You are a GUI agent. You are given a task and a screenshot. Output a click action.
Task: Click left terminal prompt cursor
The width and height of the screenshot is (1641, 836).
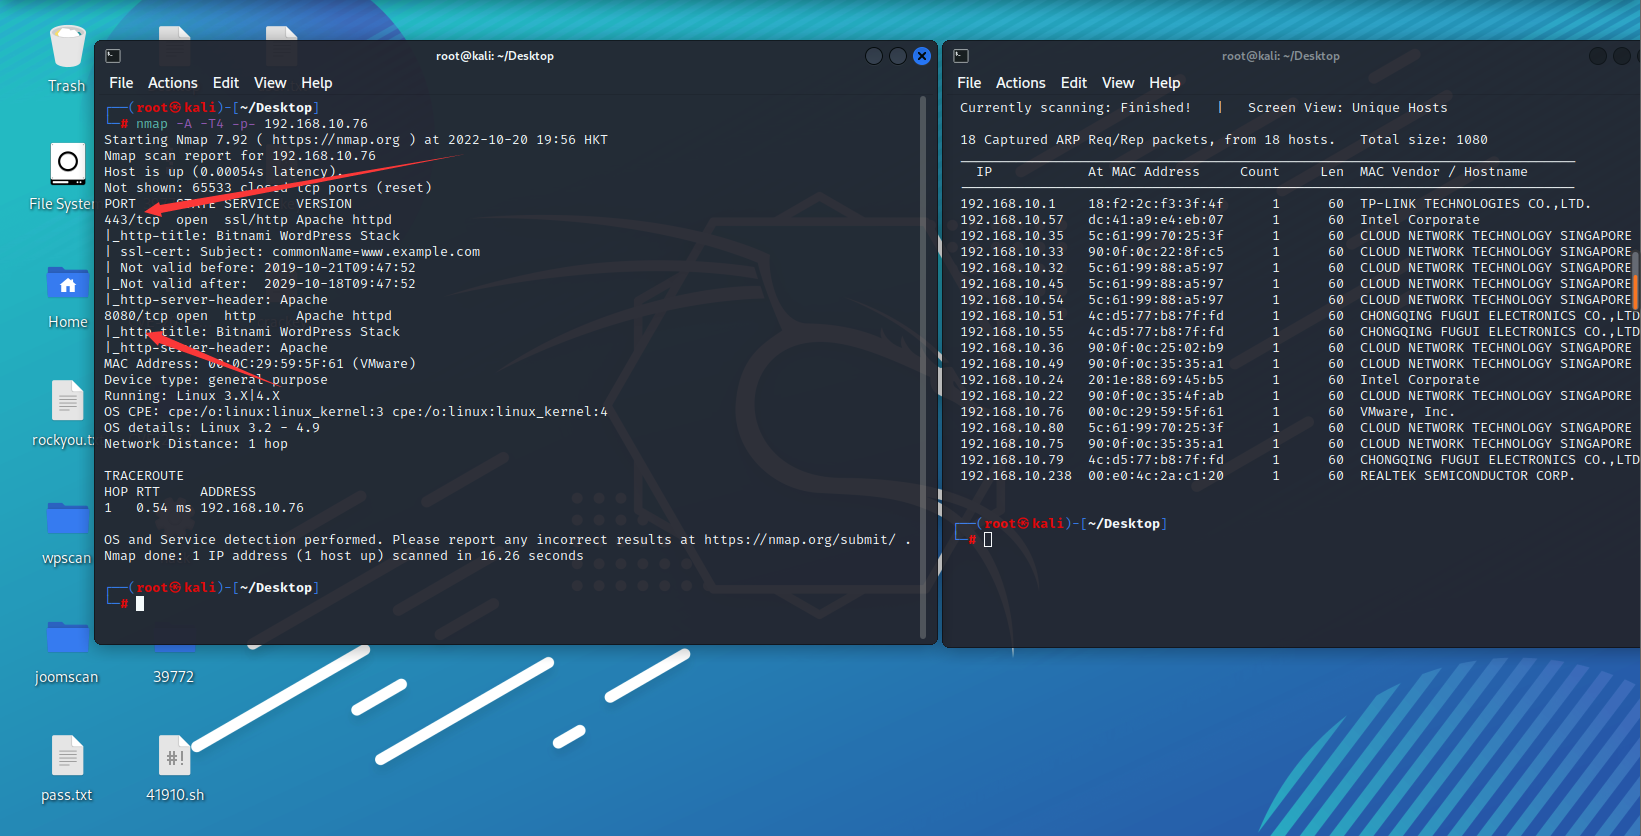tap(140, 604)
